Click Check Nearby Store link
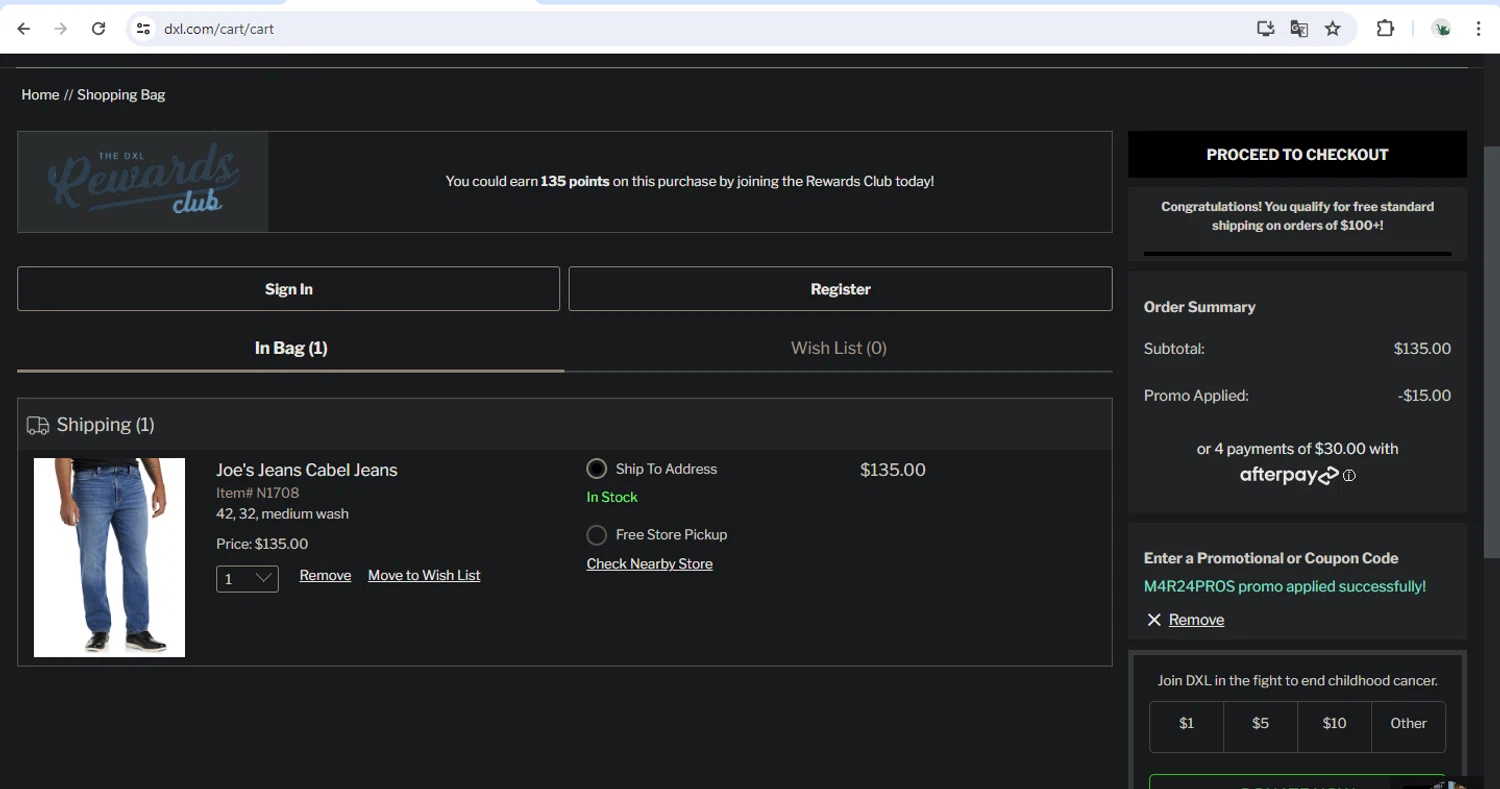 (x=649, y=564)
